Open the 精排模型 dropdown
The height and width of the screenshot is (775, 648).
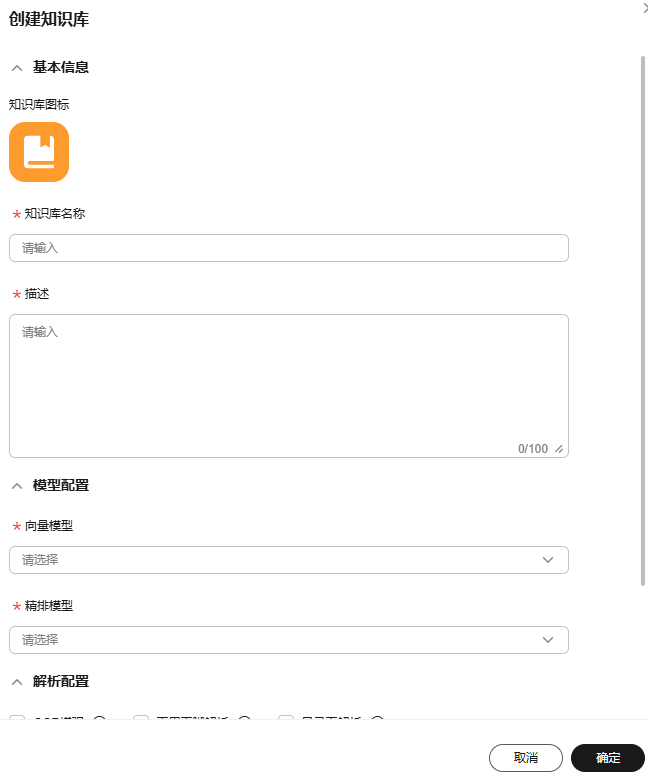(x=289, y=640)
